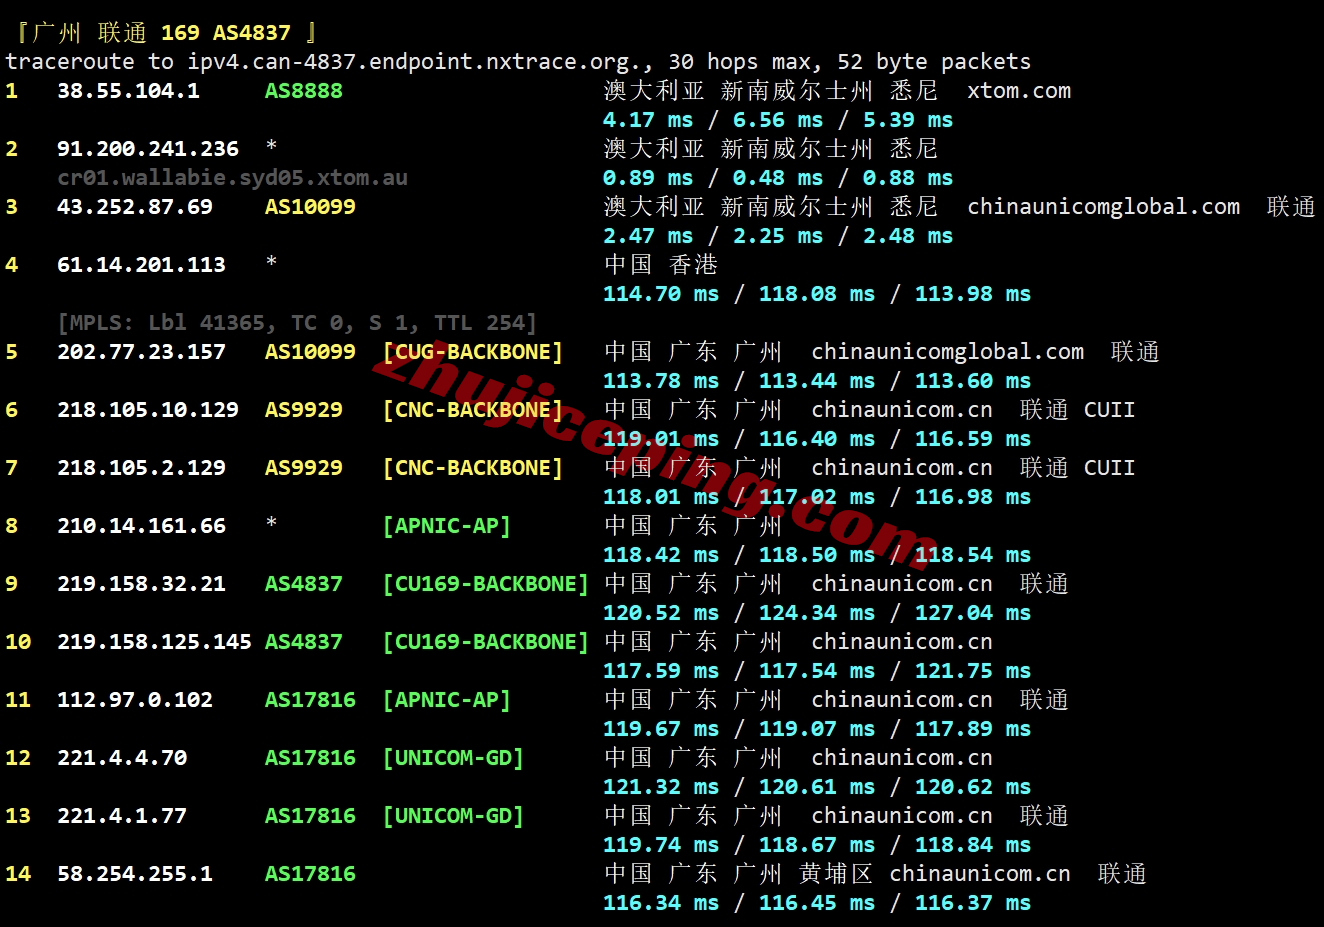Click IP address 61.14.201.113

(x=141, y=265)
